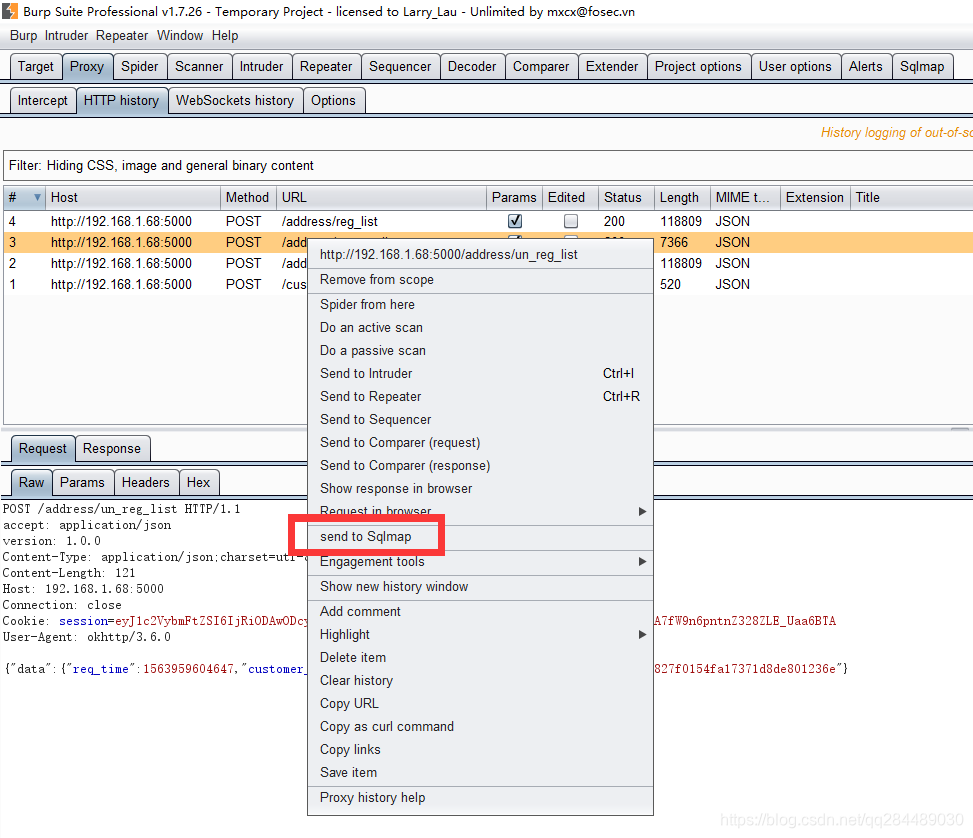Choose Send to Sequencer
973x838 pixels.
pyautogui.click(x=480, y=419)
